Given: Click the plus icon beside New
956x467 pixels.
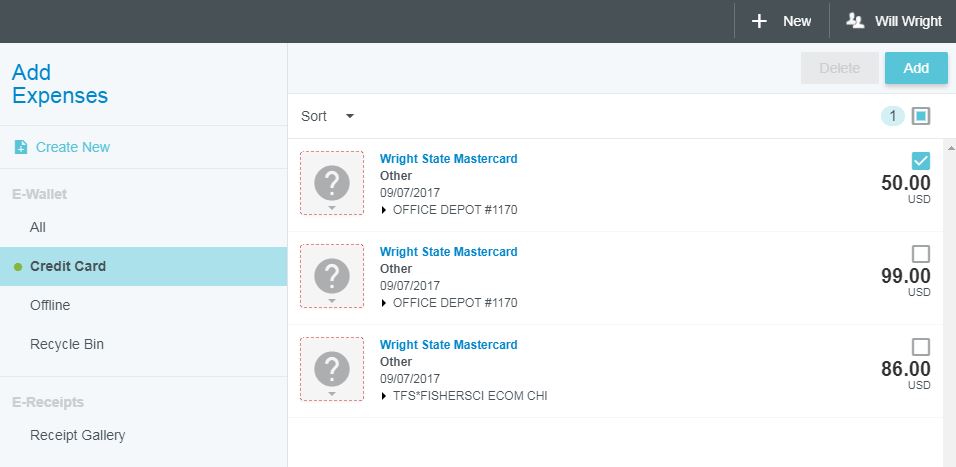Looking at the screenshot, I should click(x=759, y=21).
